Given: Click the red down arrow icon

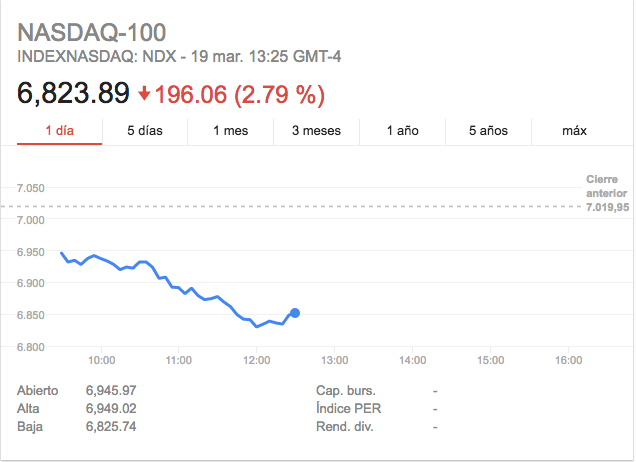Looking at the screenshot, I should pos(144,94).
